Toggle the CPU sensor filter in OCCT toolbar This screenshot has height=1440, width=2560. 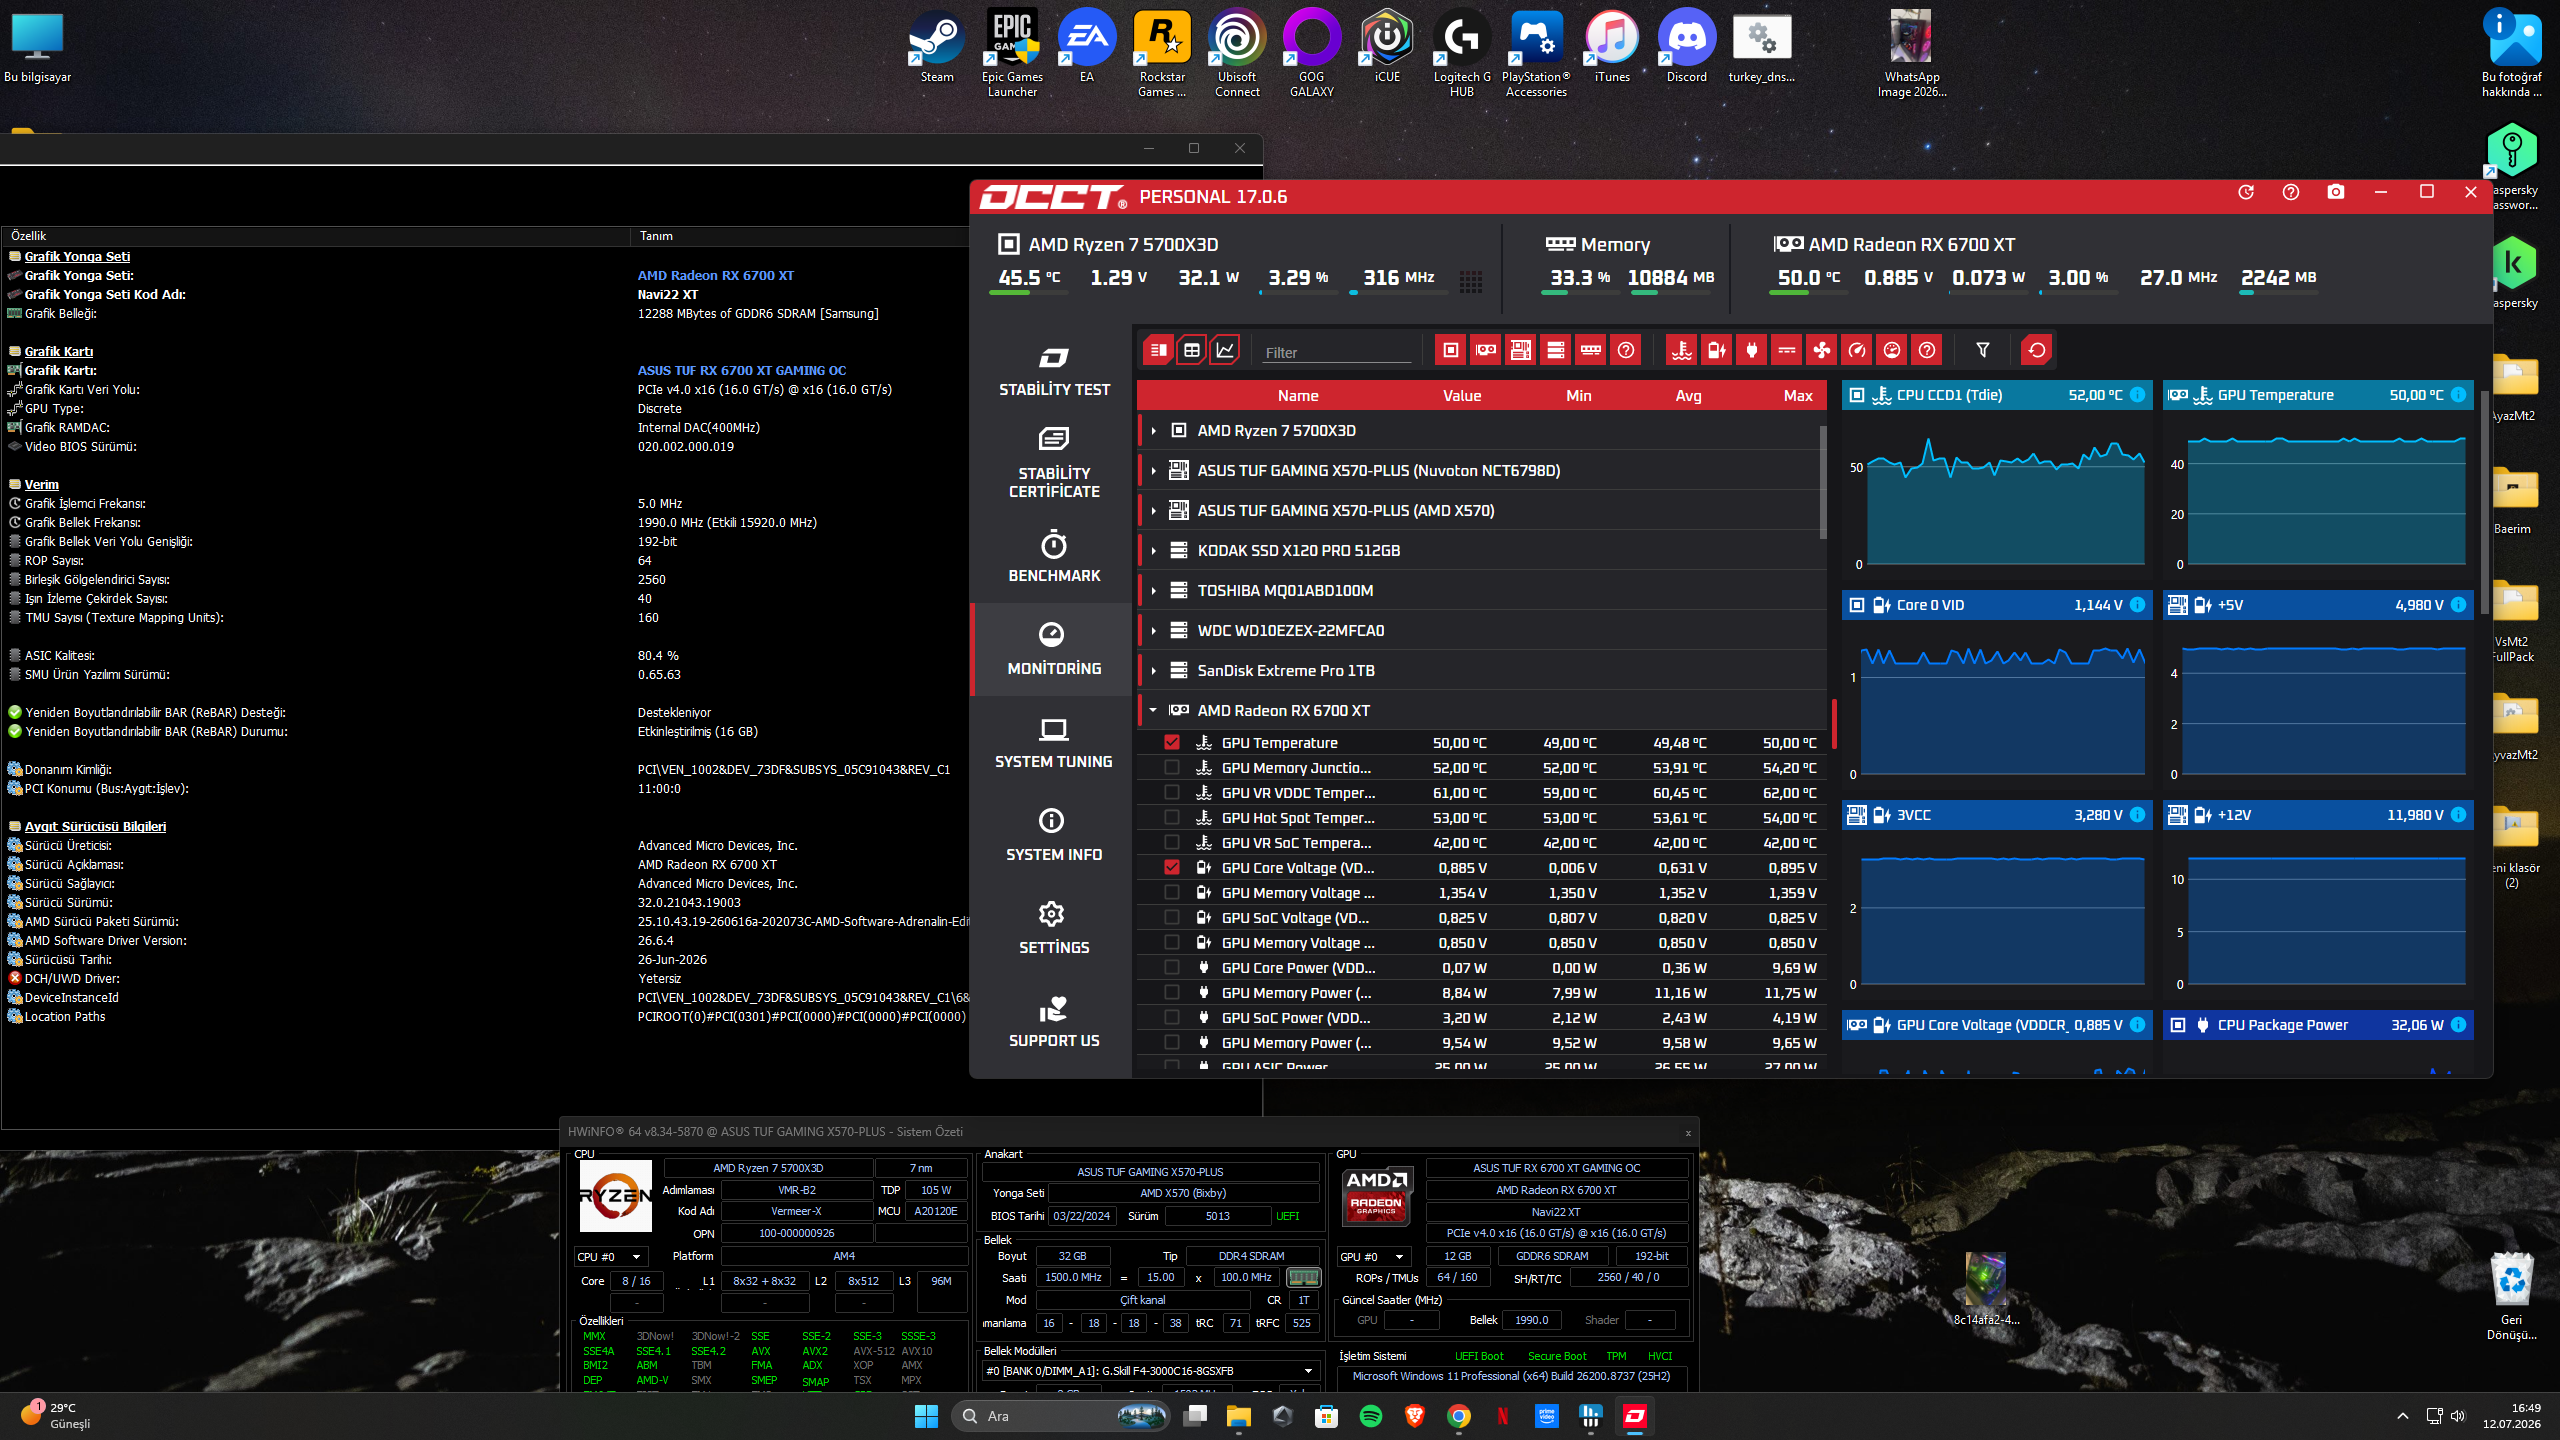(x=1450, y=350)
